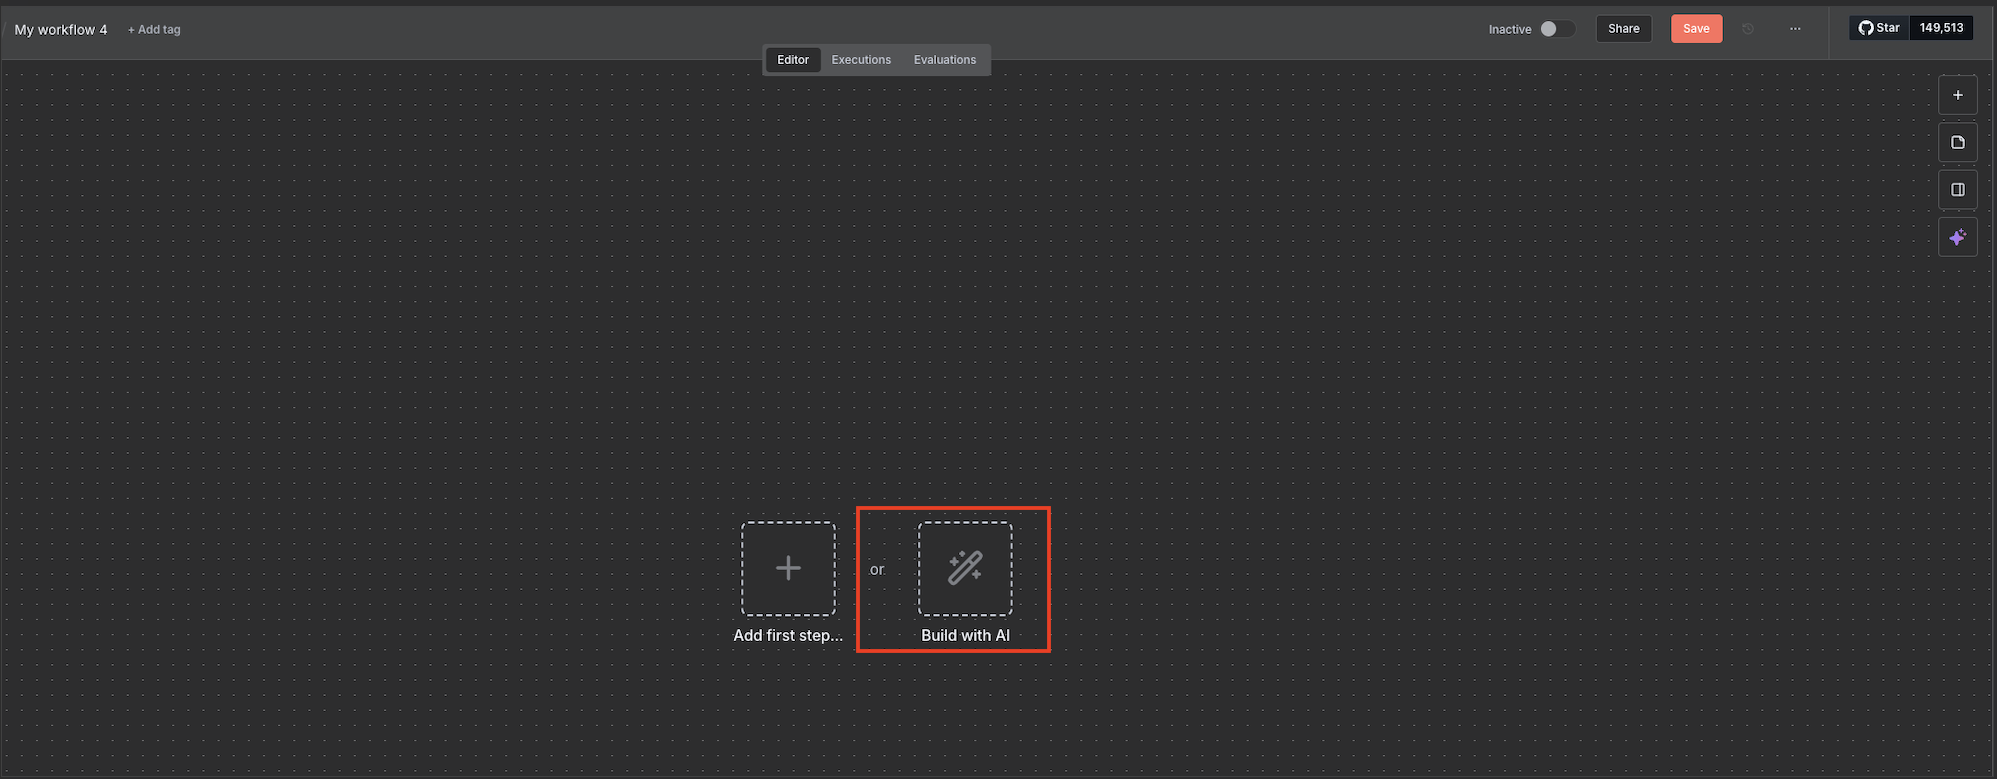Viewport: 1997px width, 779px height.
Task: Click the magic wand Build with AI box
Action: point(965,568)
